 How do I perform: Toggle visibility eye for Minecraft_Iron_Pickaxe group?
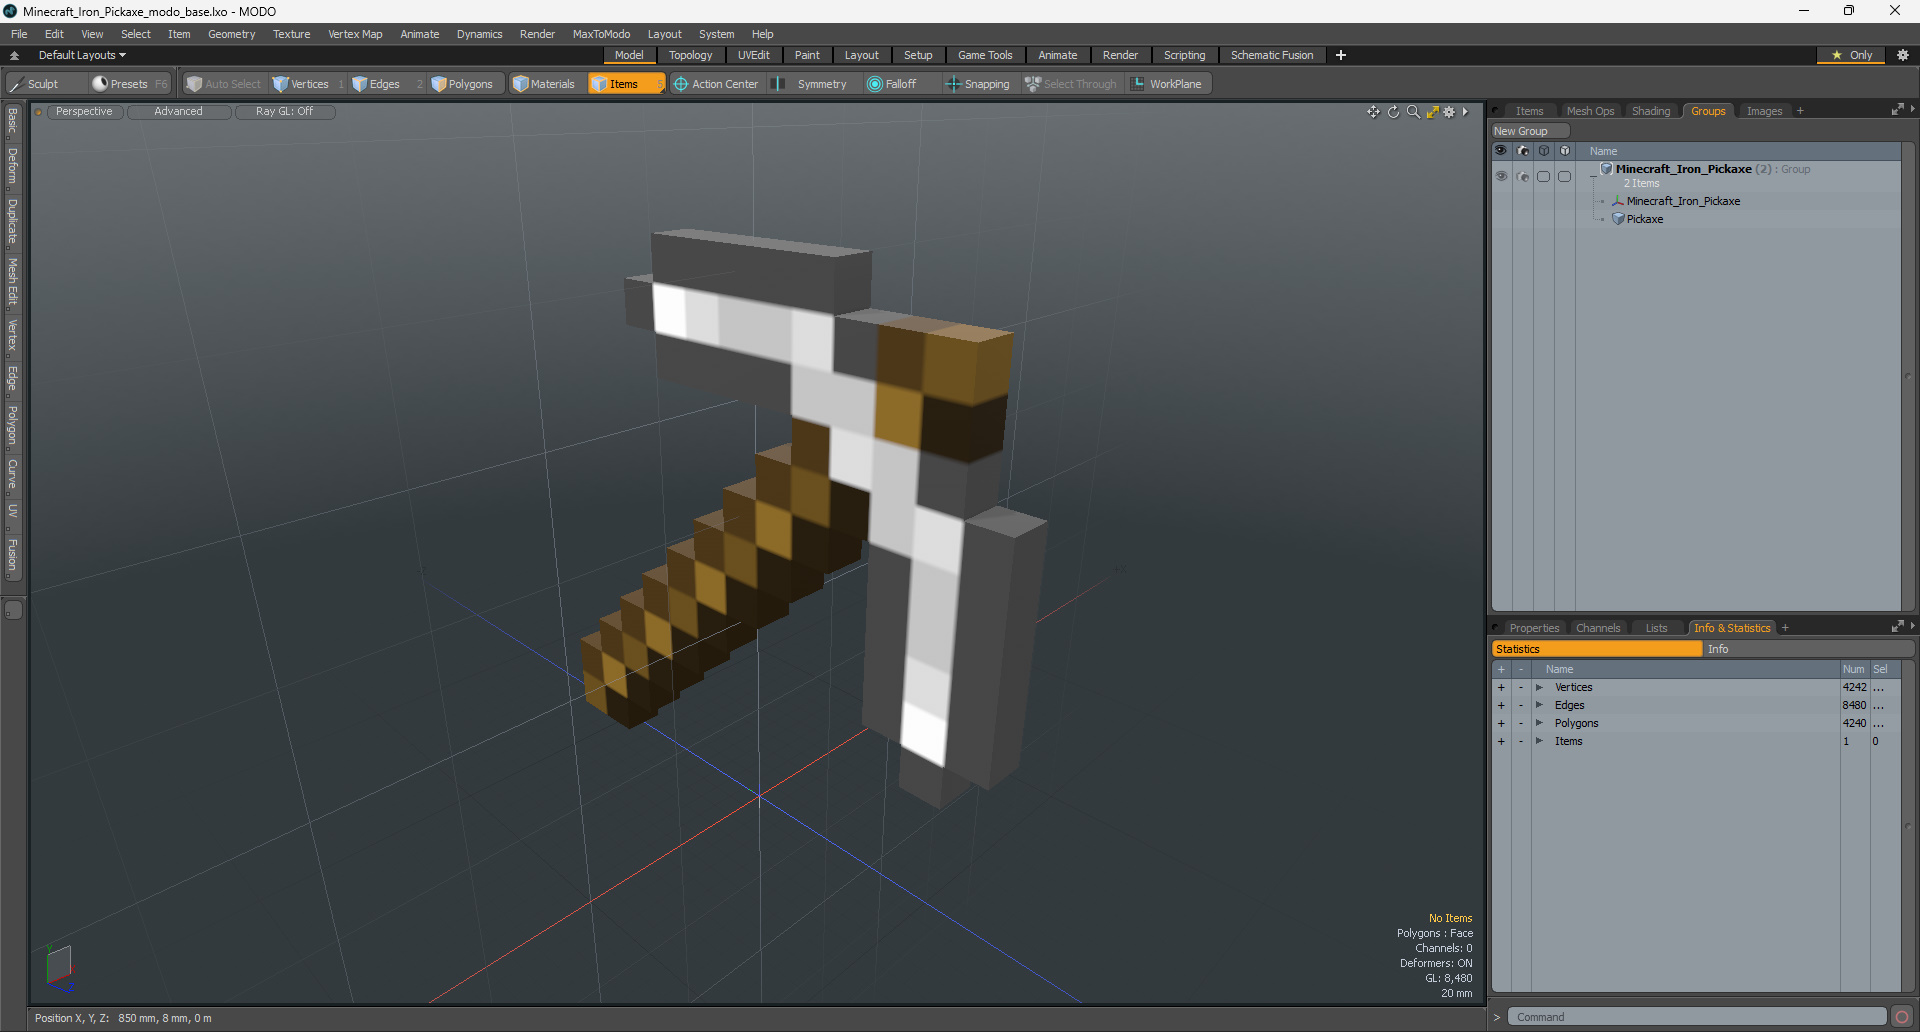1501,176
